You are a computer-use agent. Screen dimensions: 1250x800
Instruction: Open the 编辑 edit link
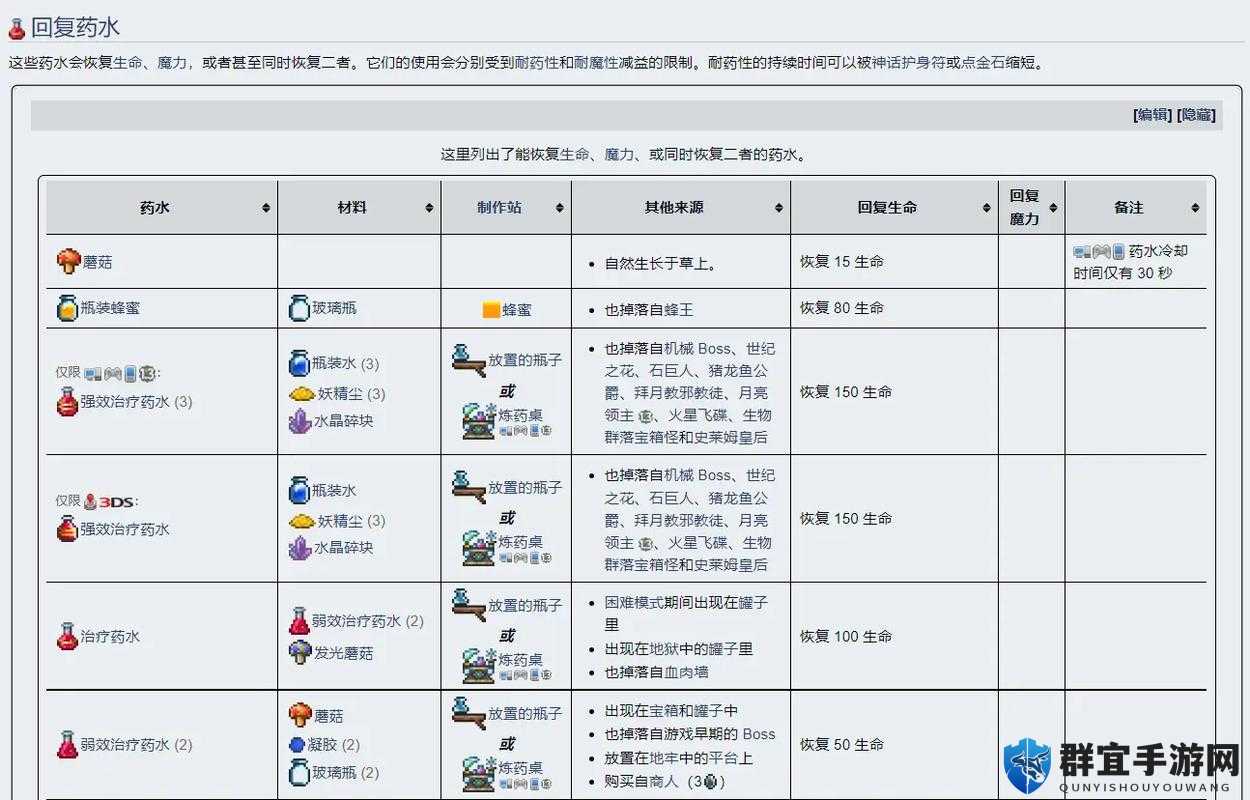[x=1153, y=115]
